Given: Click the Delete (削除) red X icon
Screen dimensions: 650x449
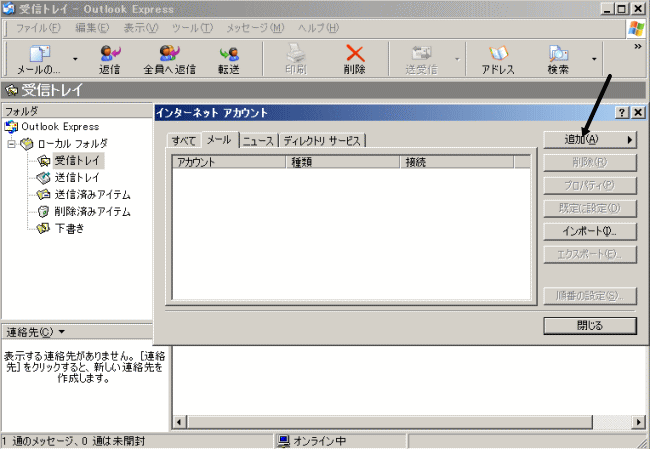Looking at the screenshot, I should pos(355,54).
